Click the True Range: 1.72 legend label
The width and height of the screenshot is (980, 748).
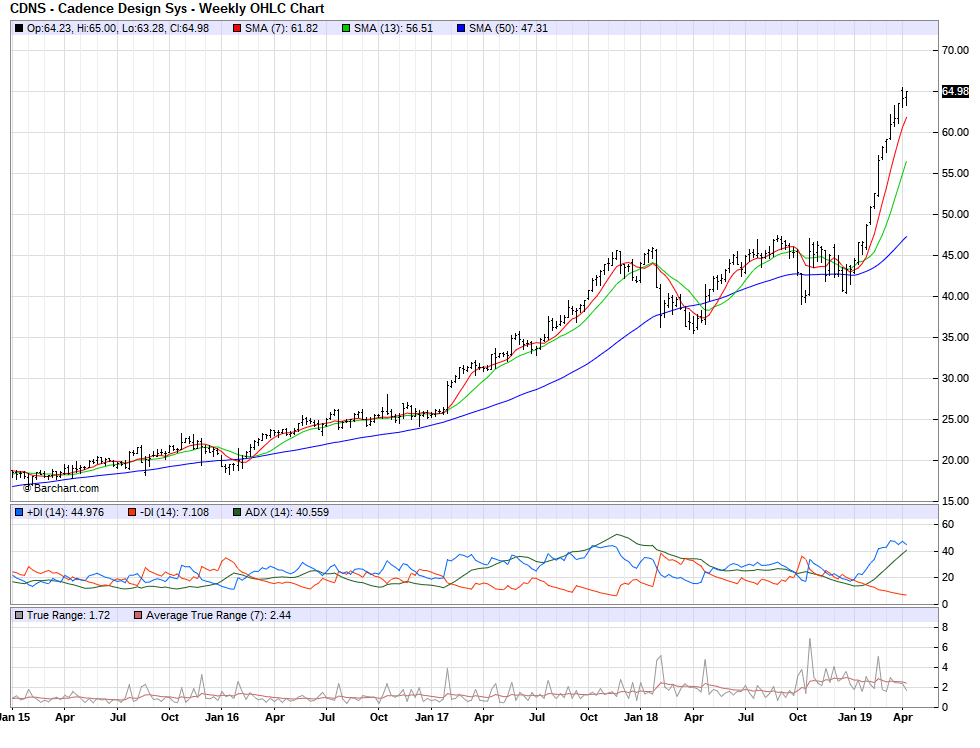[68, 614]
